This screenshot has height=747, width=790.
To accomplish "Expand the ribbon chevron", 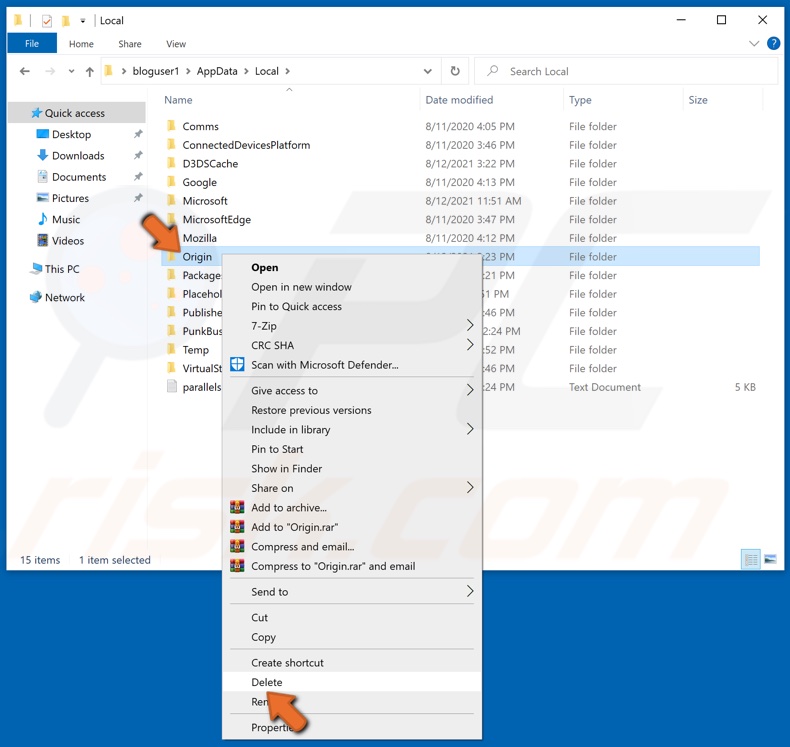I will [x=754, y=44].
